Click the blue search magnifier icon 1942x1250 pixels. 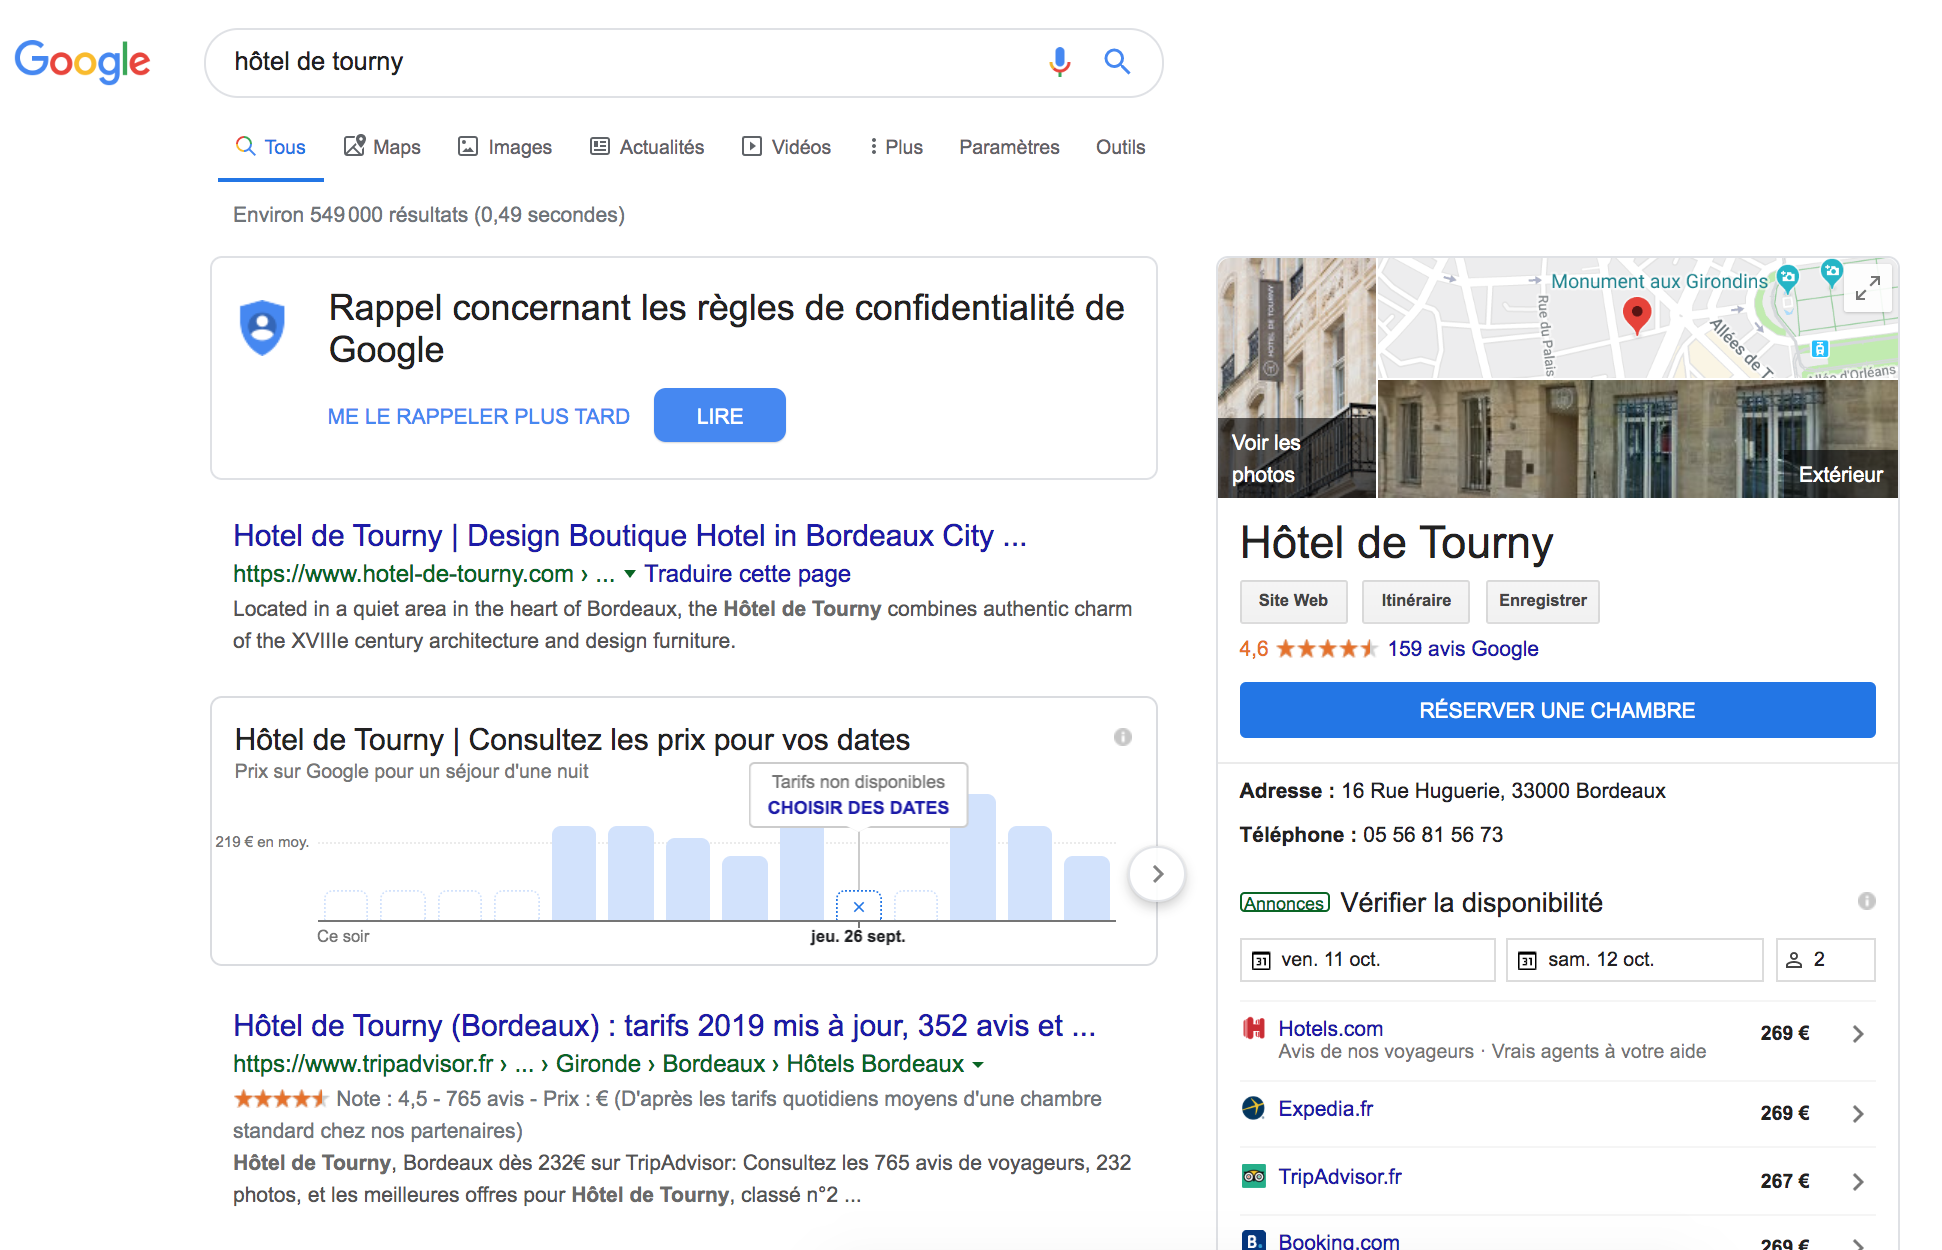tap(1117, 62)
